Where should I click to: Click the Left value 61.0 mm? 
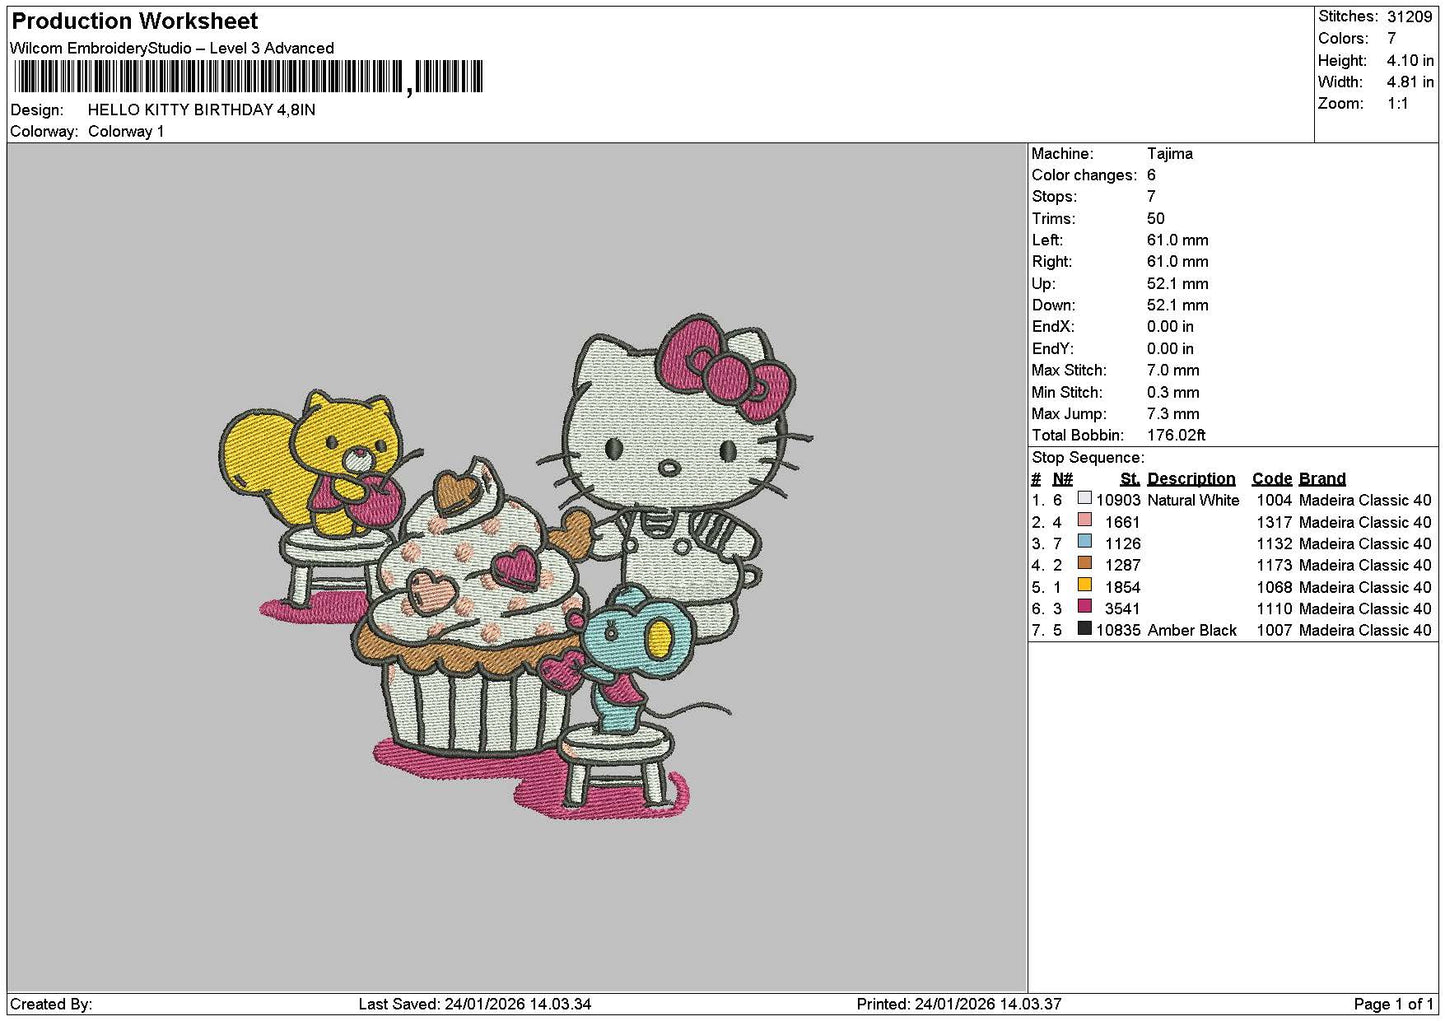coord(1177,240)
